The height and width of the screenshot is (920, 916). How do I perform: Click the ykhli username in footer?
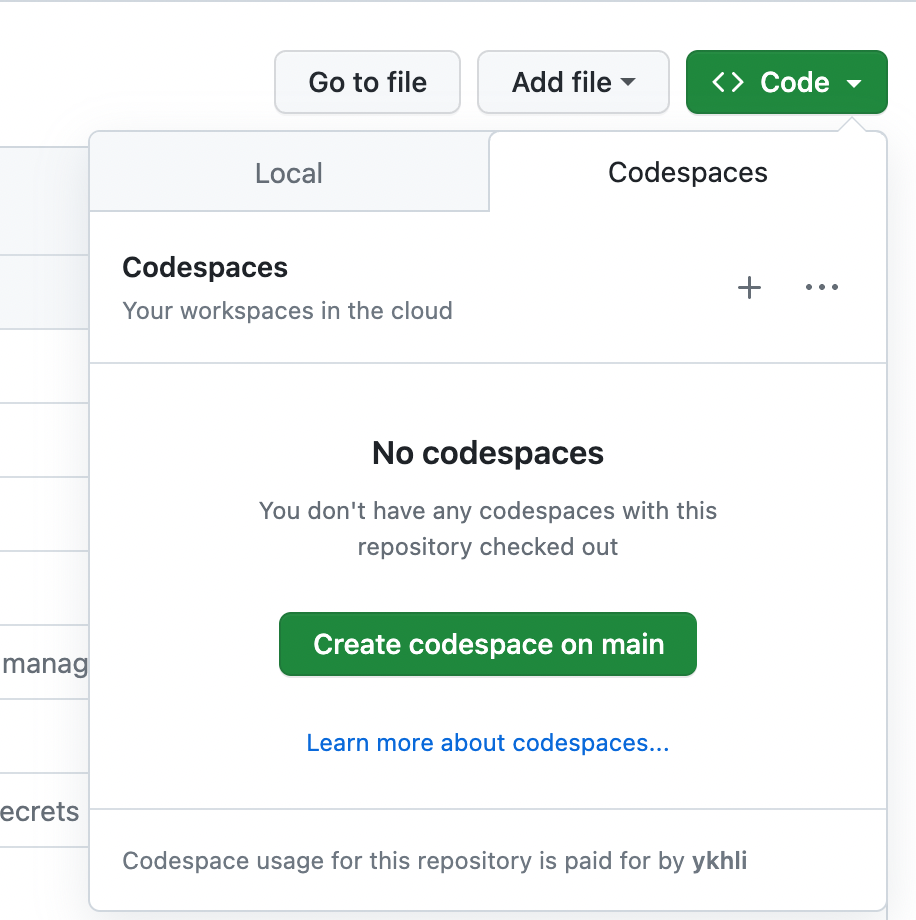(x=719, y=861)
